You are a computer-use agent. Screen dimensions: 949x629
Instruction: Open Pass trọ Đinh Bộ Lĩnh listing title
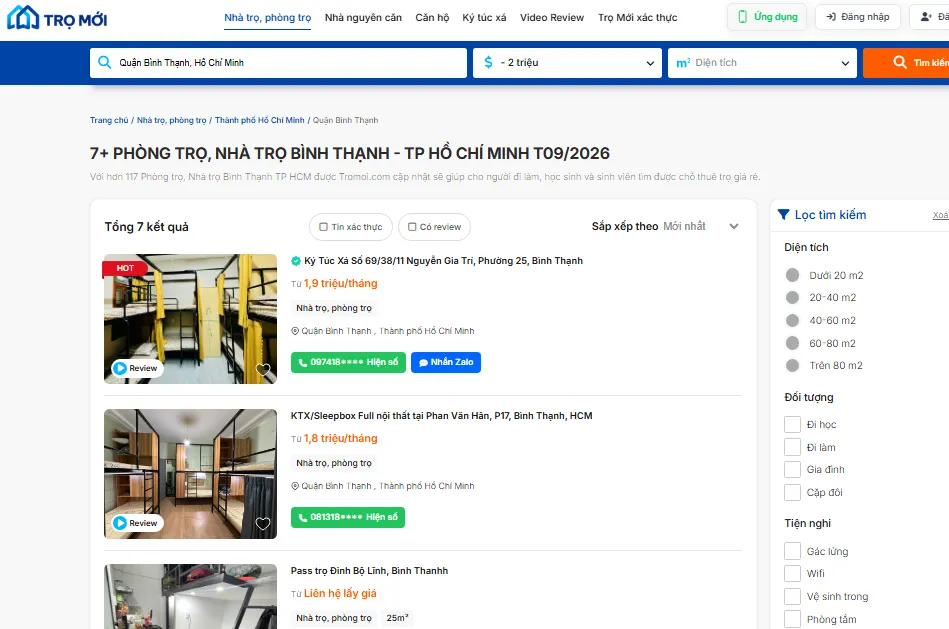369,571
